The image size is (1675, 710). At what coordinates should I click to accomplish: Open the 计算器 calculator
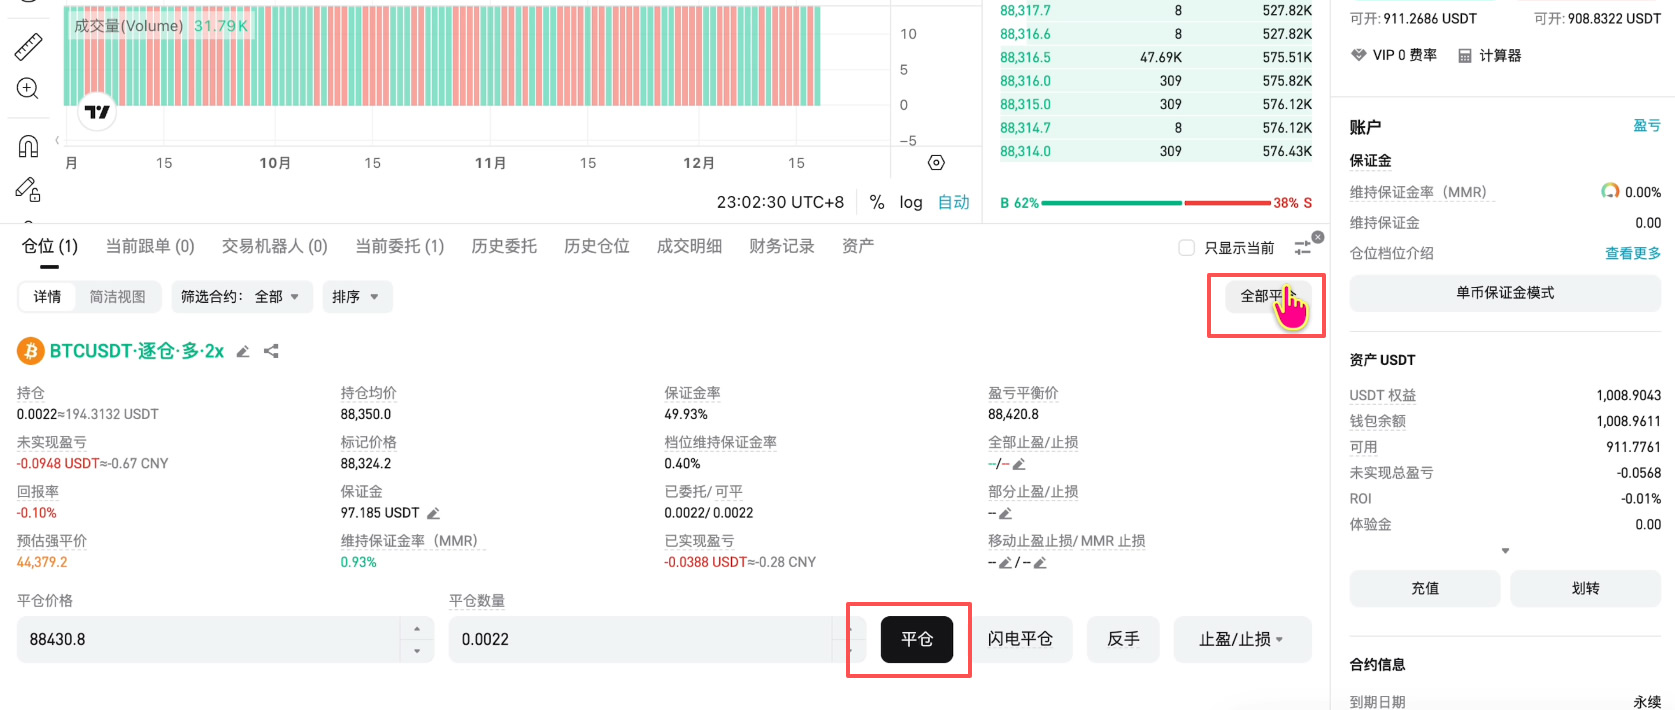point(1489,56)
